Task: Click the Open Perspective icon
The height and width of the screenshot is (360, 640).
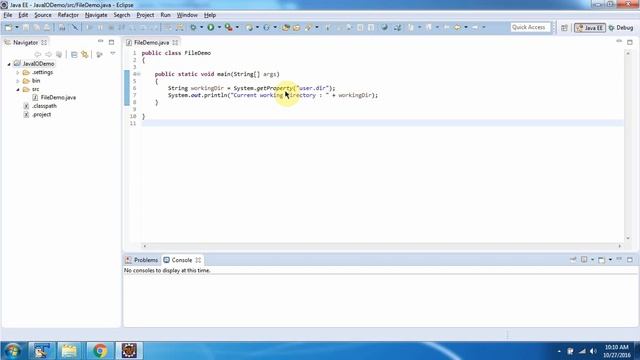Action: pyautogui.click(x=564, y=28)
